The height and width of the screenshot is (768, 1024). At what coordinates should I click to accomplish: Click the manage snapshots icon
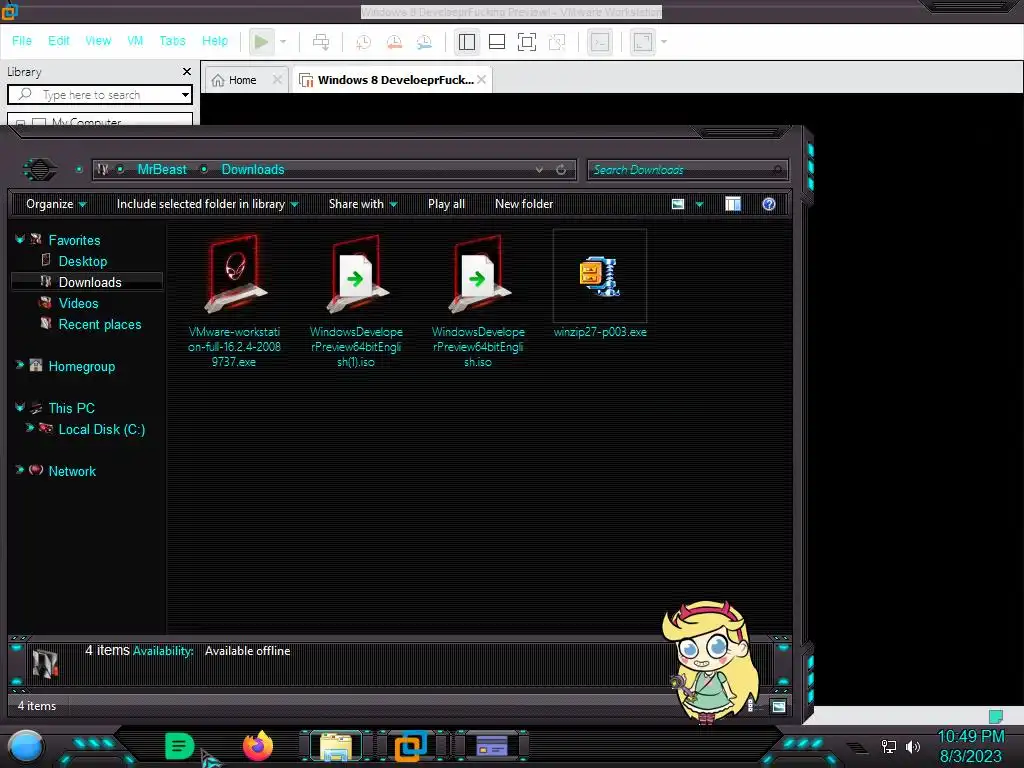pyautogui.click(x=424, y=42)
